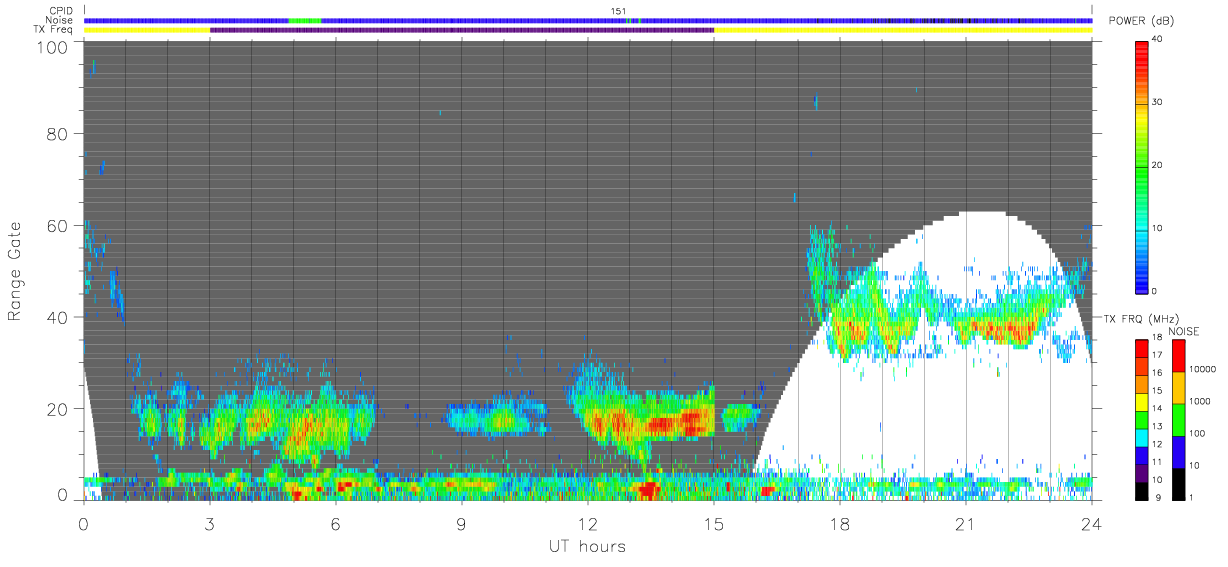Click the 'NOISE' legend title
The height and width of the screenshot is (567, 1228).
(x=1183, y=331)
